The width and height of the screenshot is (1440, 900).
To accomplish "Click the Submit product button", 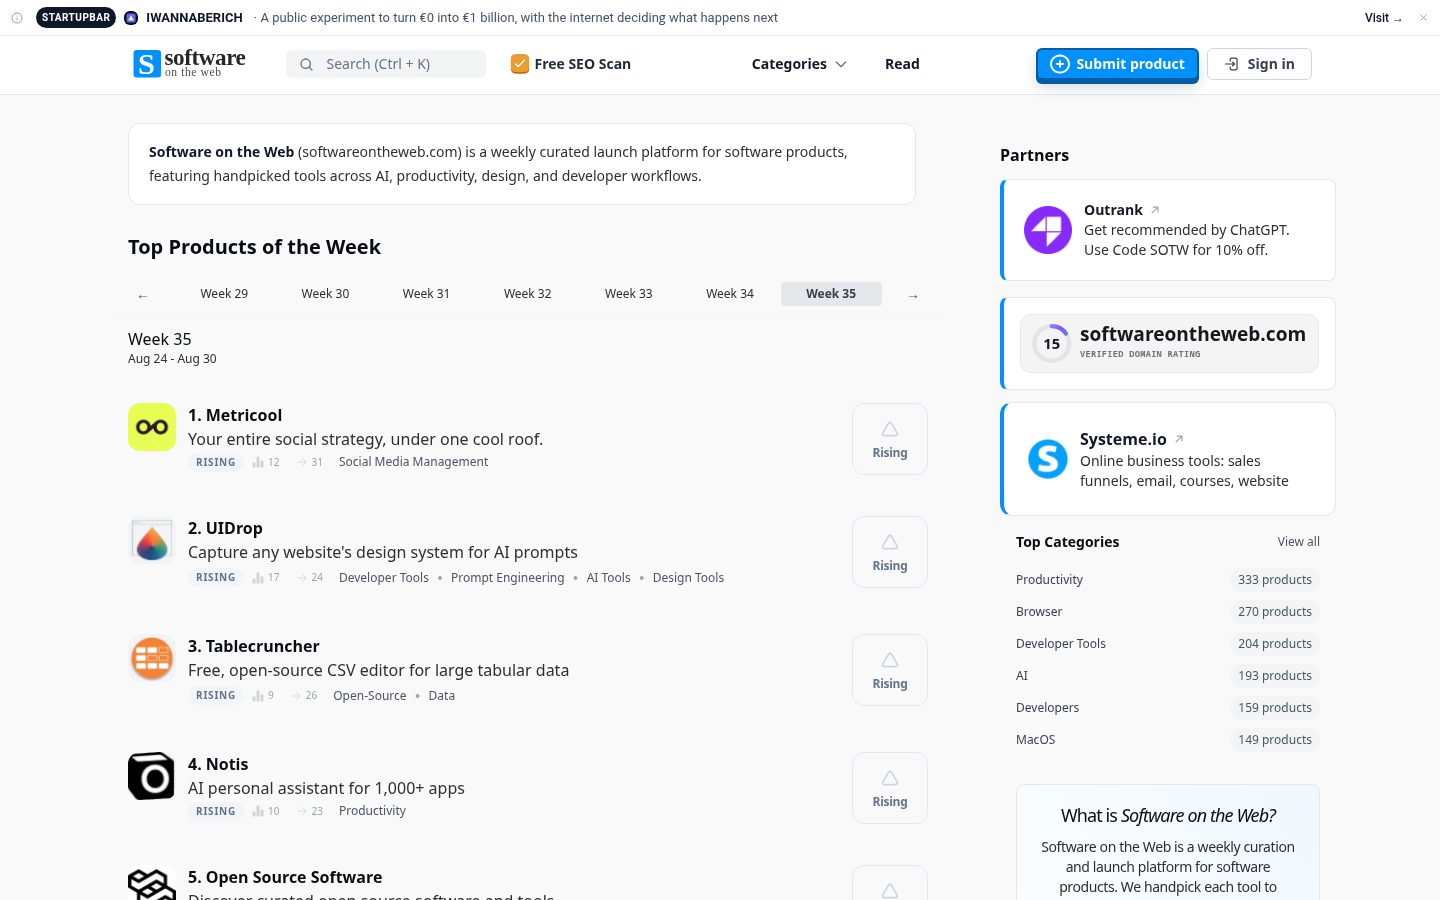I will pyautogui.click(x=1117, y=64).
